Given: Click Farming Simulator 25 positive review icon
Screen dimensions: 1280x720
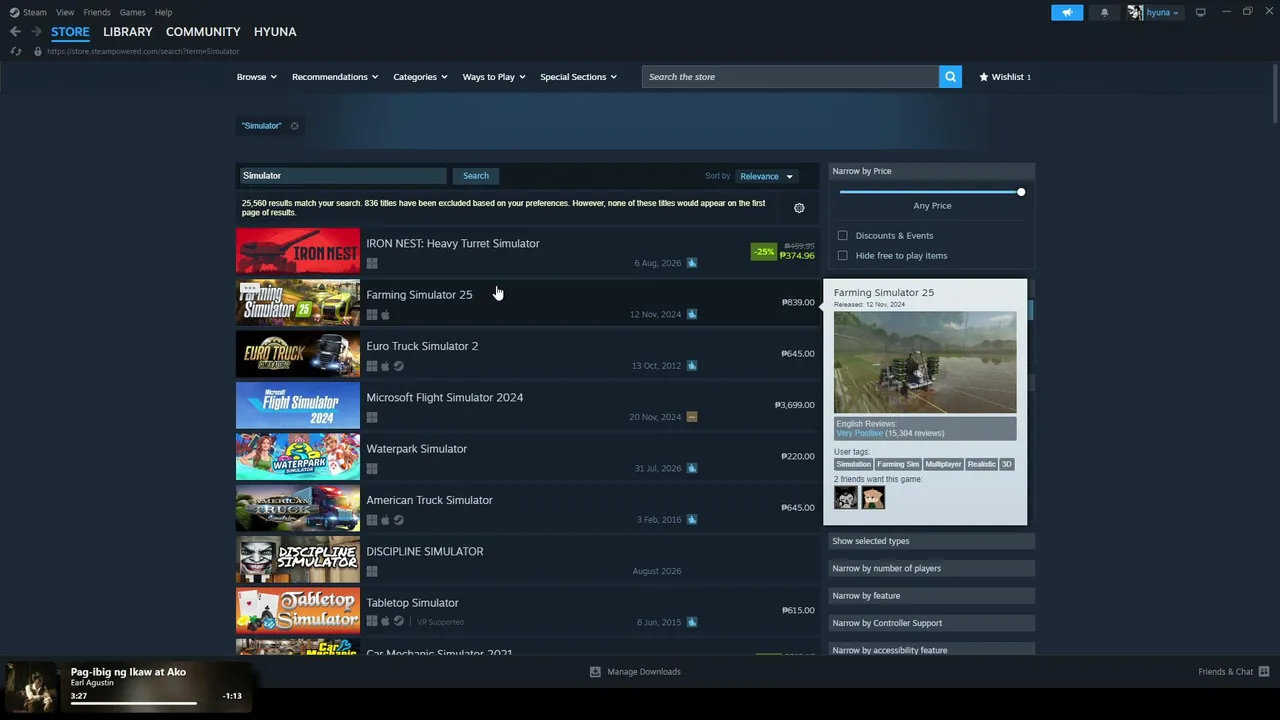Looking at the screenshot, I should [x=692, y=314].
